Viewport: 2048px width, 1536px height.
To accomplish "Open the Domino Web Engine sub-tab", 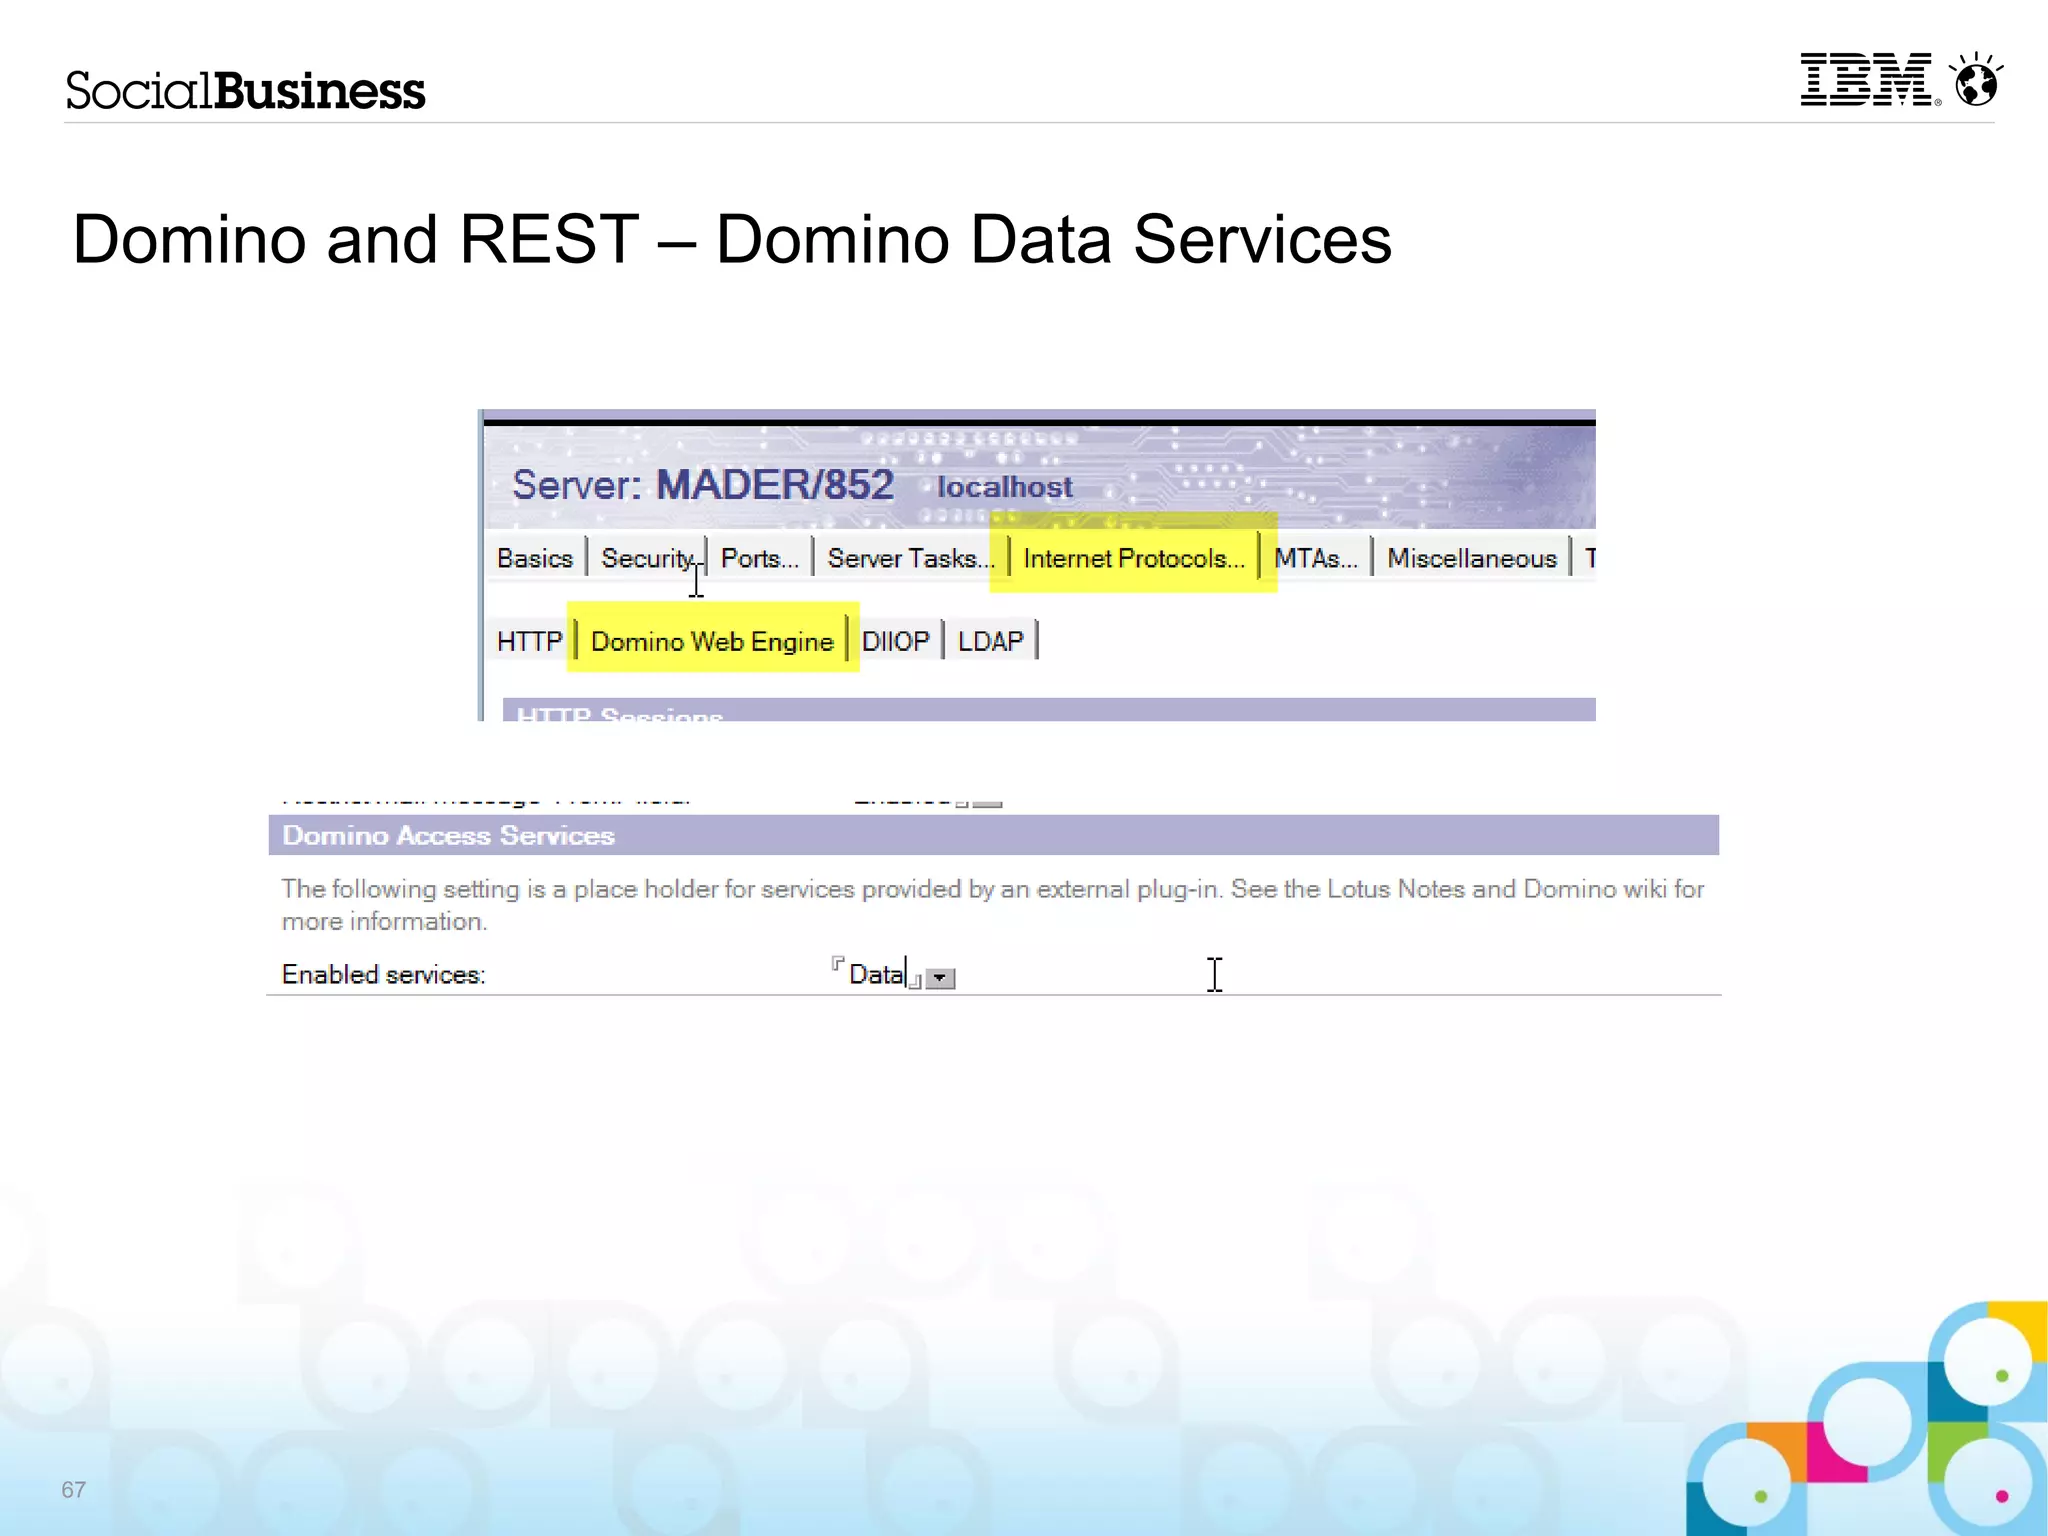I will click(x=712, y=641).
